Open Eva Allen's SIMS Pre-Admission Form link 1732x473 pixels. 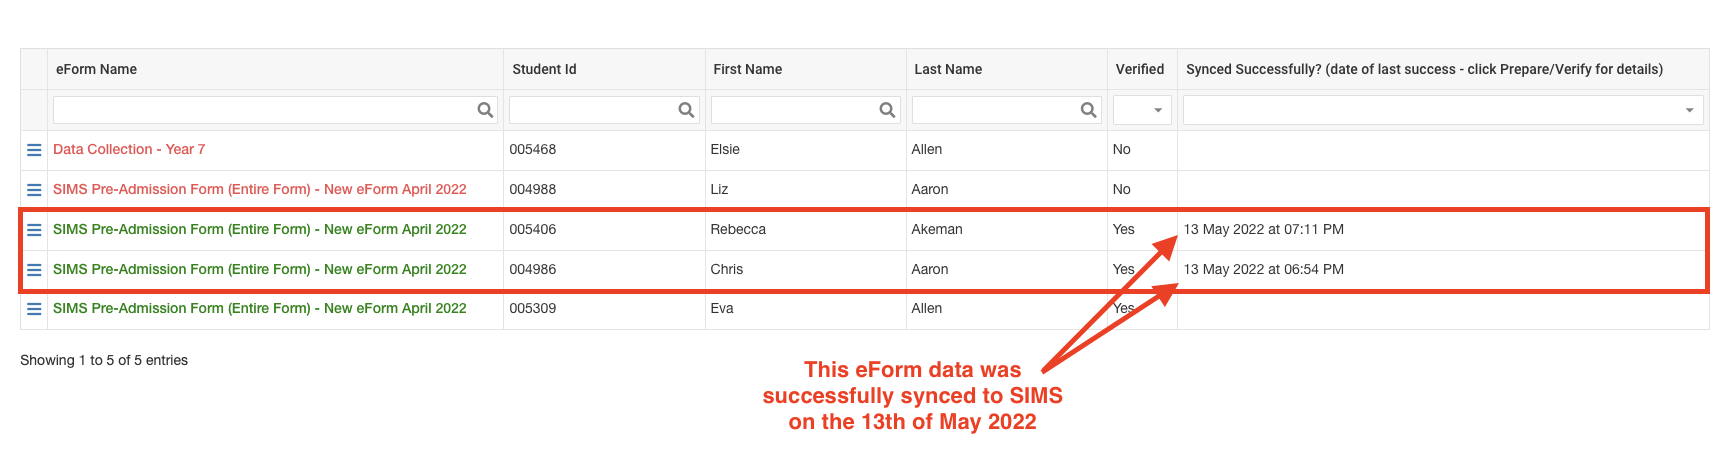click(260, 308)
